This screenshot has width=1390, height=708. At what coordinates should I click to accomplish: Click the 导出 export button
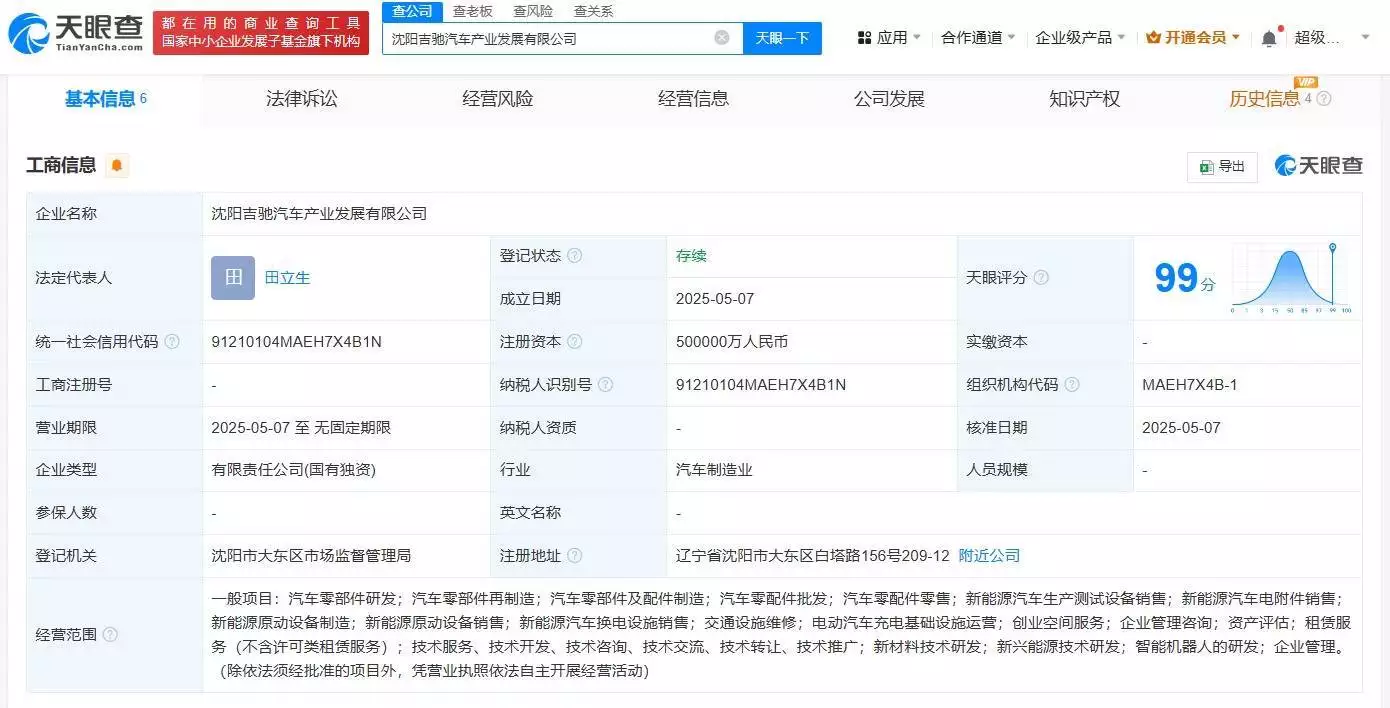tap(1222, 167)
